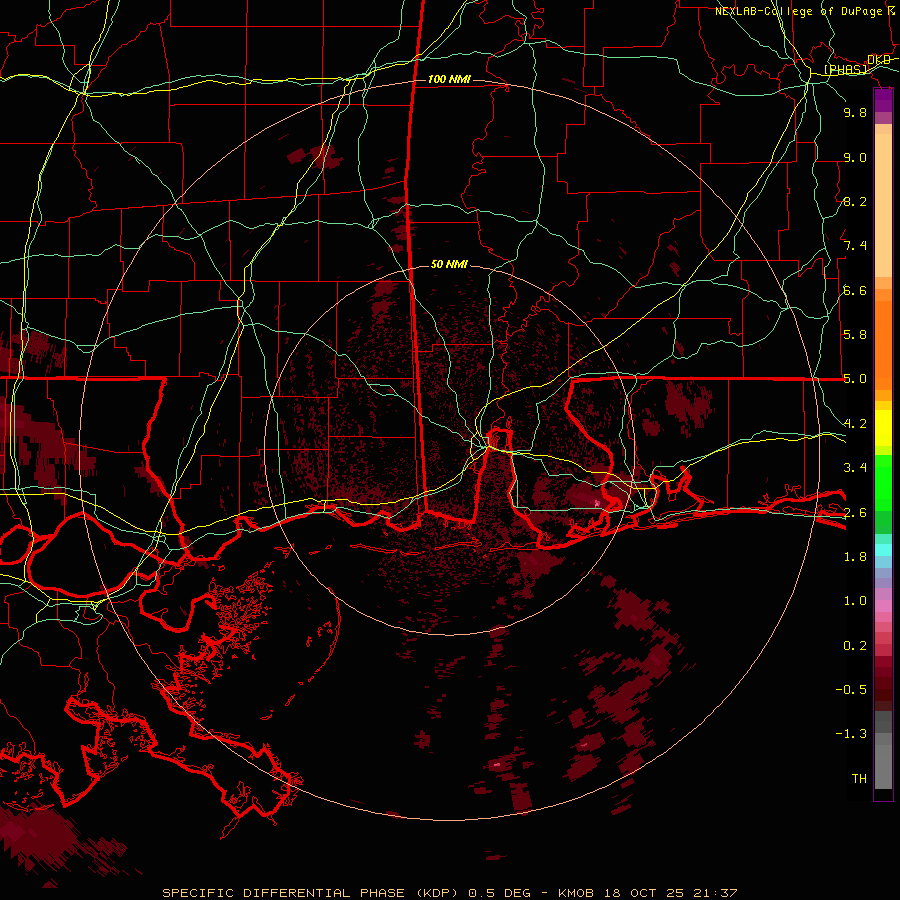Click the yellow band of the color scale
The image size is (900, 900).
tap(883, 428)
